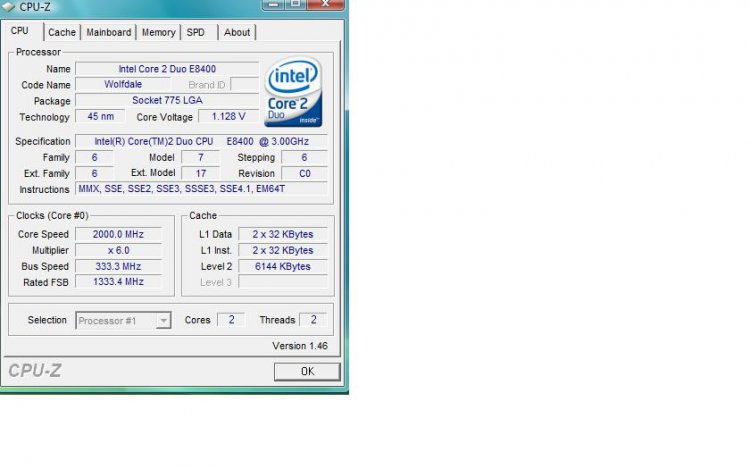The width and height of the screenshot is (750, 469).
Task: Click the L1 Inst. value 2 x 32 KBytes
Action: [283, 251]
